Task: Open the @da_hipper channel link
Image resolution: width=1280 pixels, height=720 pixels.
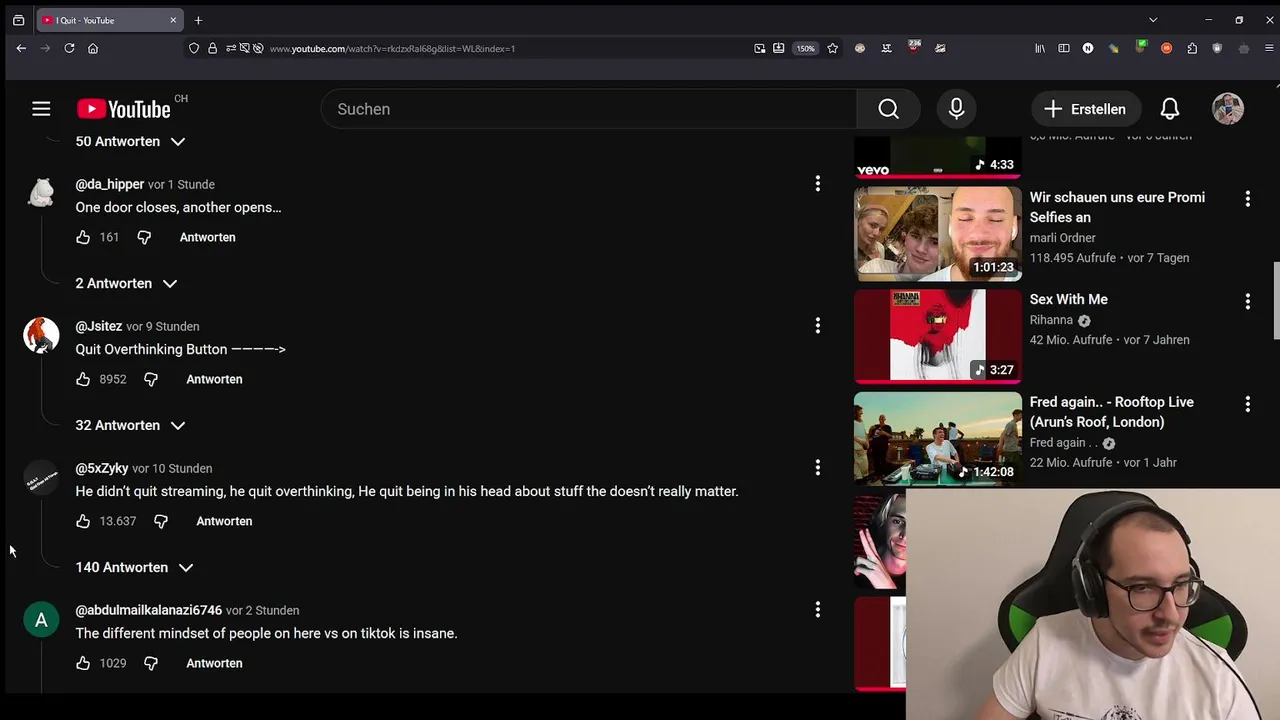Action: point(110,184)
